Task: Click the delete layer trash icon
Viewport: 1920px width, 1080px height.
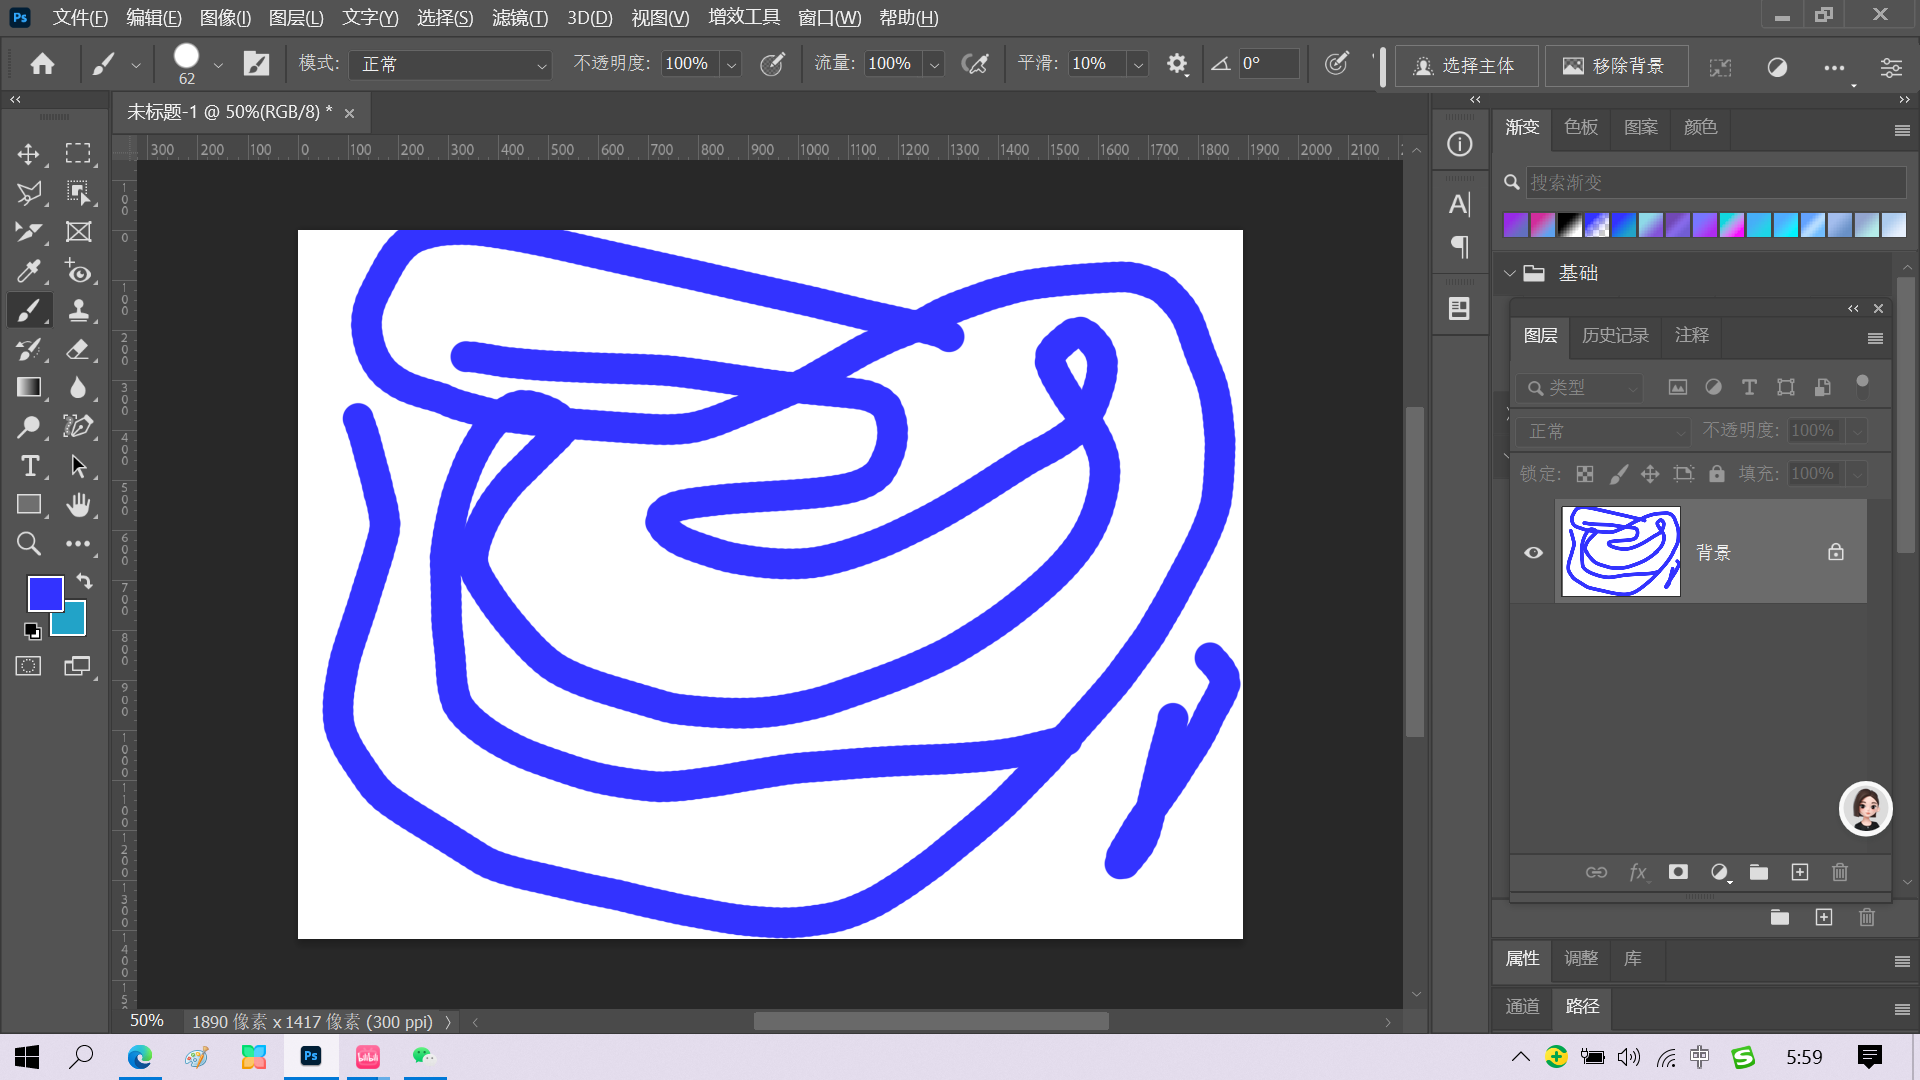Action: tap(1839, 872)
